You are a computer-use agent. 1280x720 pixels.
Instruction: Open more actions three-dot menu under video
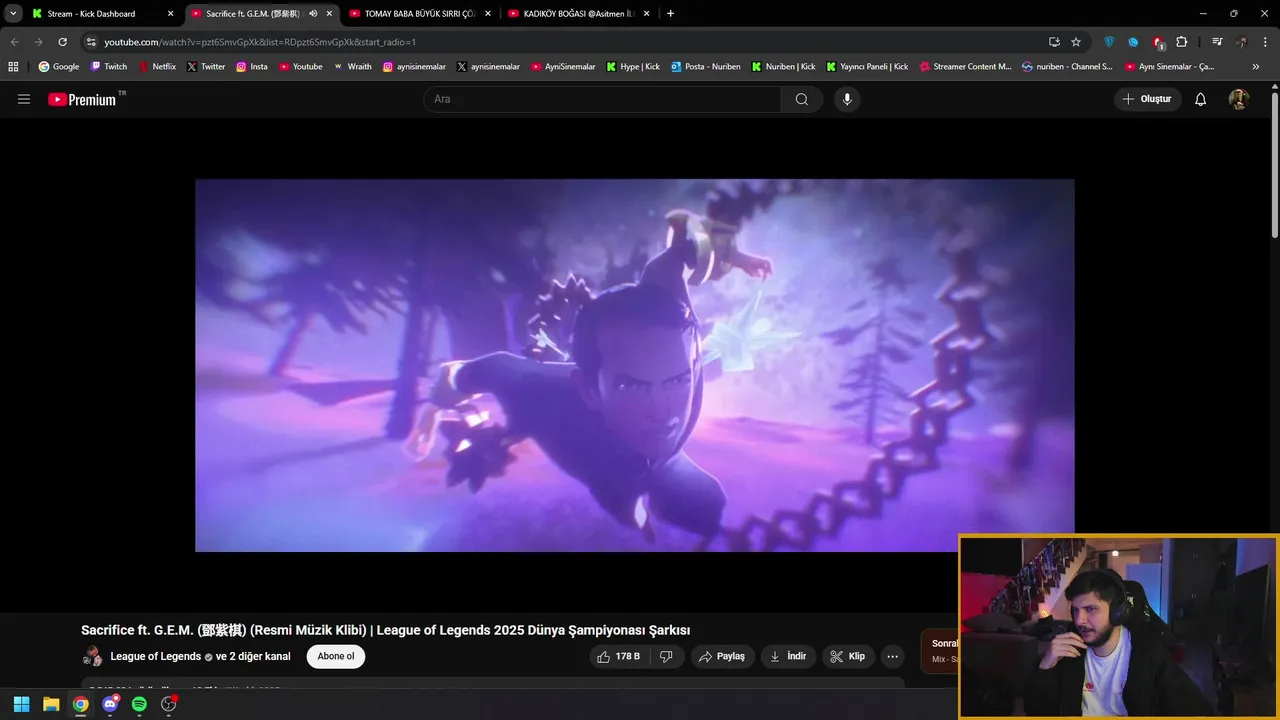click(893, 657)
